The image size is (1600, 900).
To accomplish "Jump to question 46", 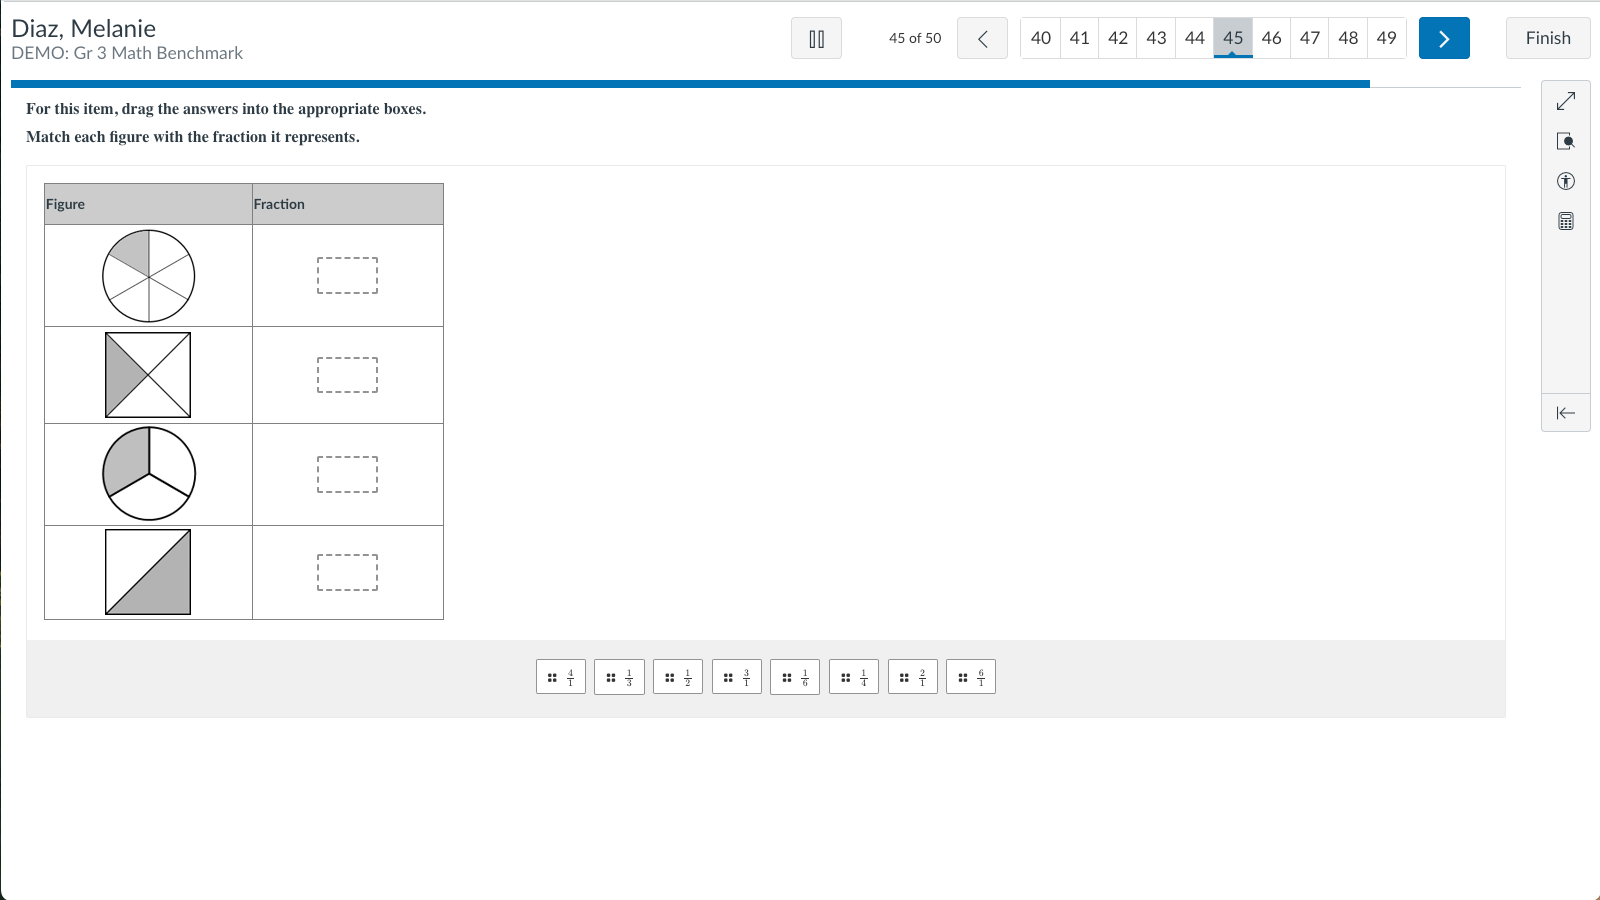I will (x=1271, y=38).
